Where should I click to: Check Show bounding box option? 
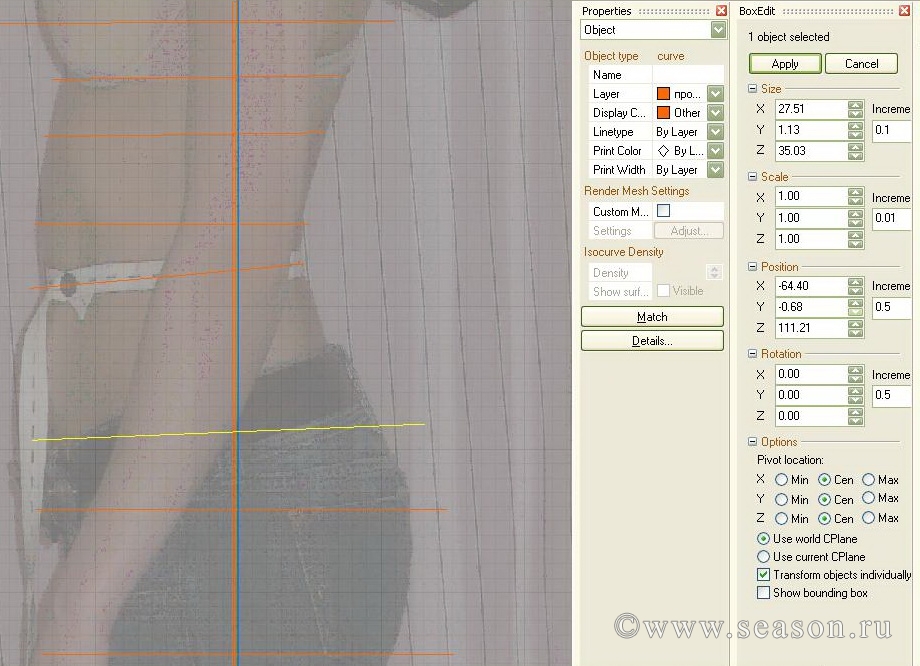[764, 593]
